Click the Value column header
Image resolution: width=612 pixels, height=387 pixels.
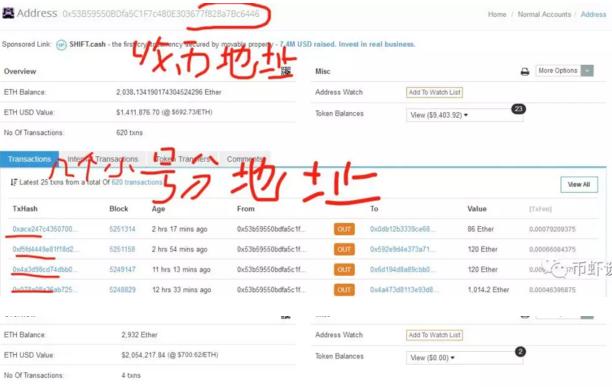(x=477, y=209)
